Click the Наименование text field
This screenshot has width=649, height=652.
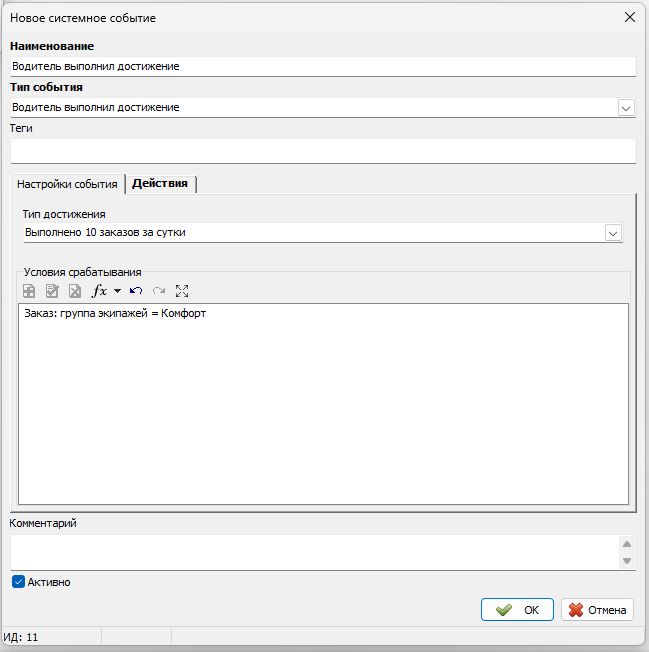(x=320, y=66)
